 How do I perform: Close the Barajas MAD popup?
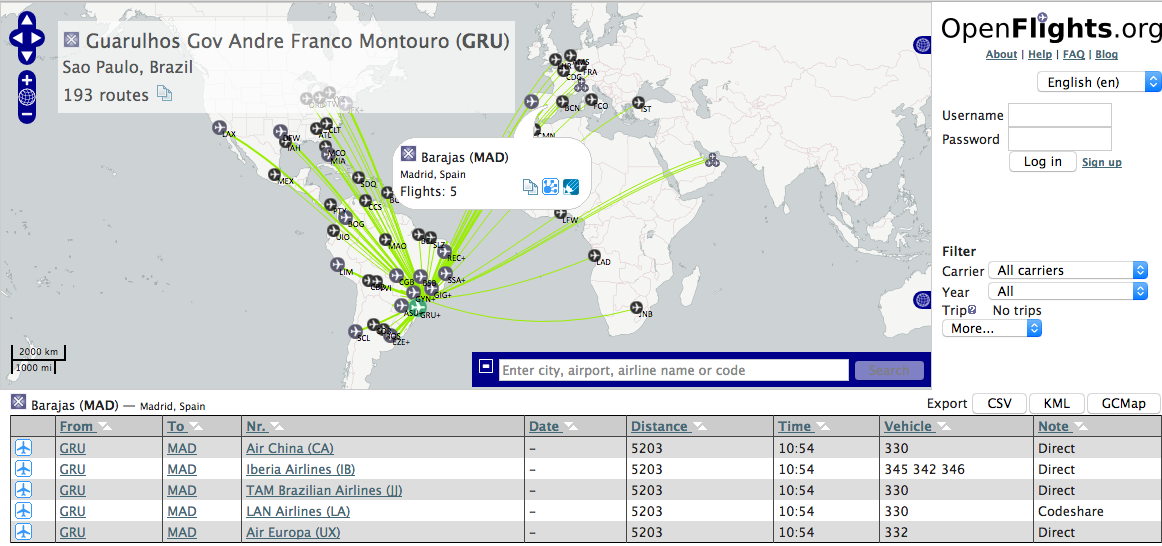(x=408, y=154)
